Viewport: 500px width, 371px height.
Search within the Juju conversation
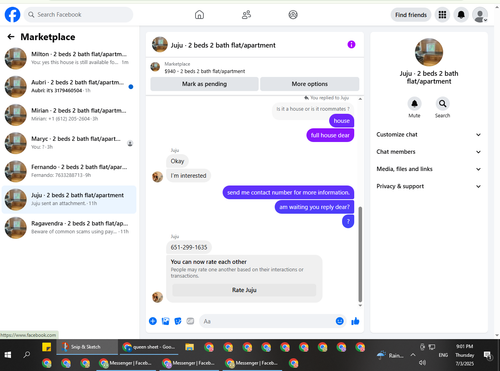(x=442, y=104)
